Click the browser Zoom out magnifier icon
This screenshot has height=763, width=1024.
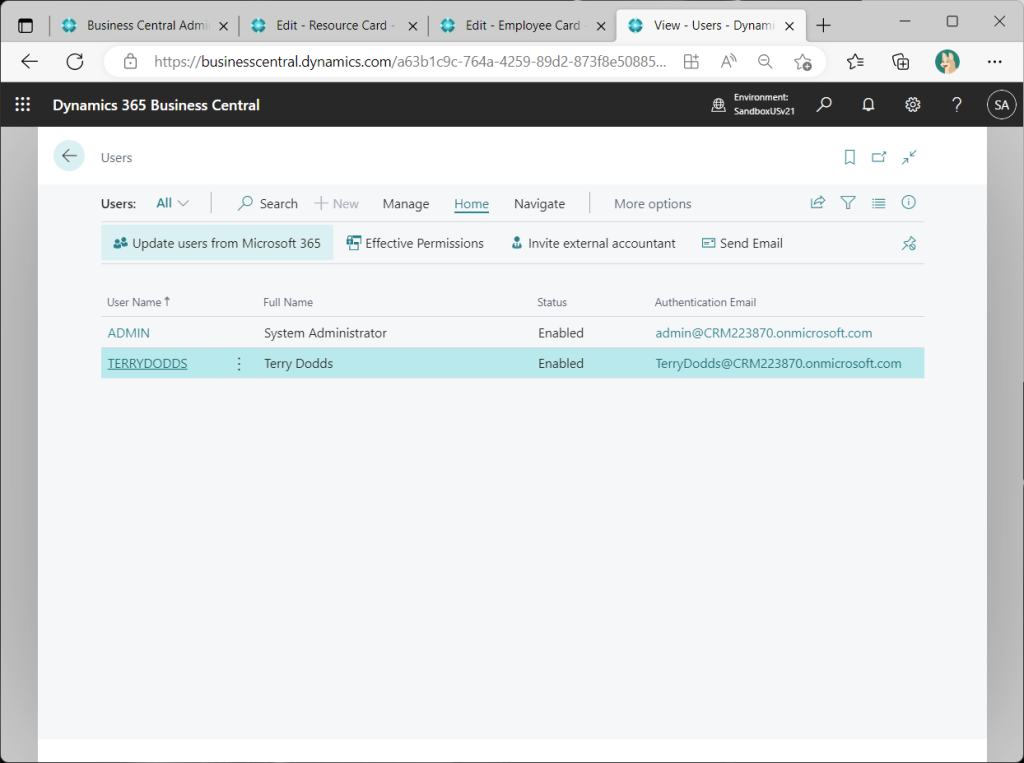pyautogui.click(x=765, y=62)
